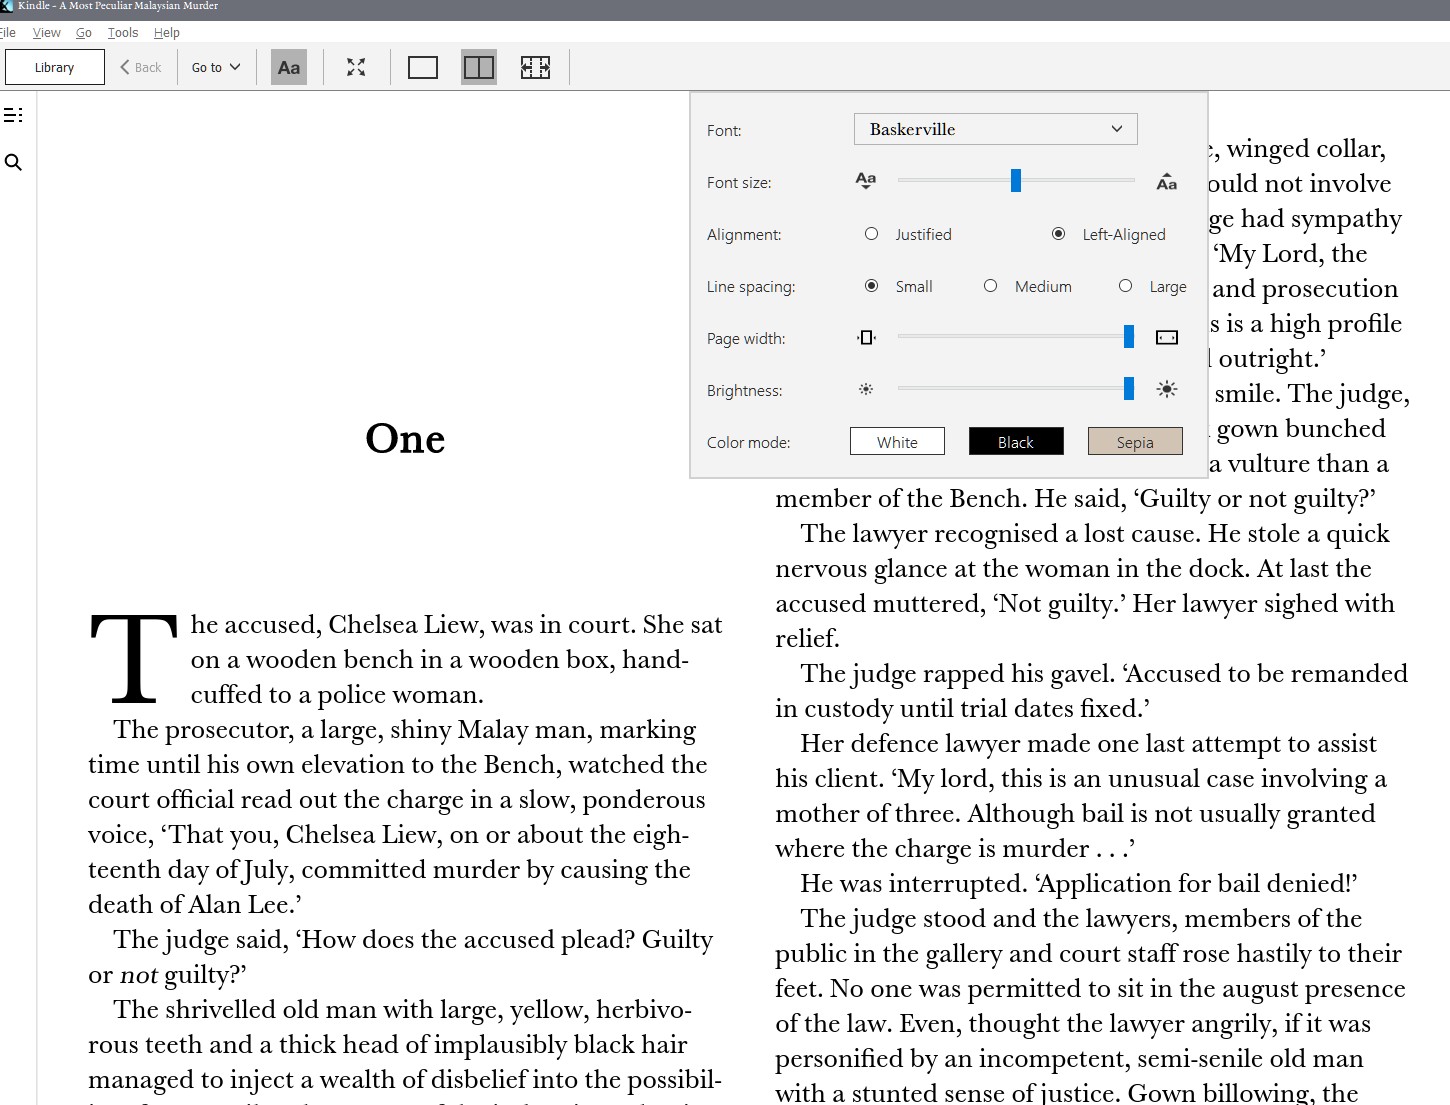Open the Help menu
Viewport: 1450px width, 1105px height.
point(167,33)
